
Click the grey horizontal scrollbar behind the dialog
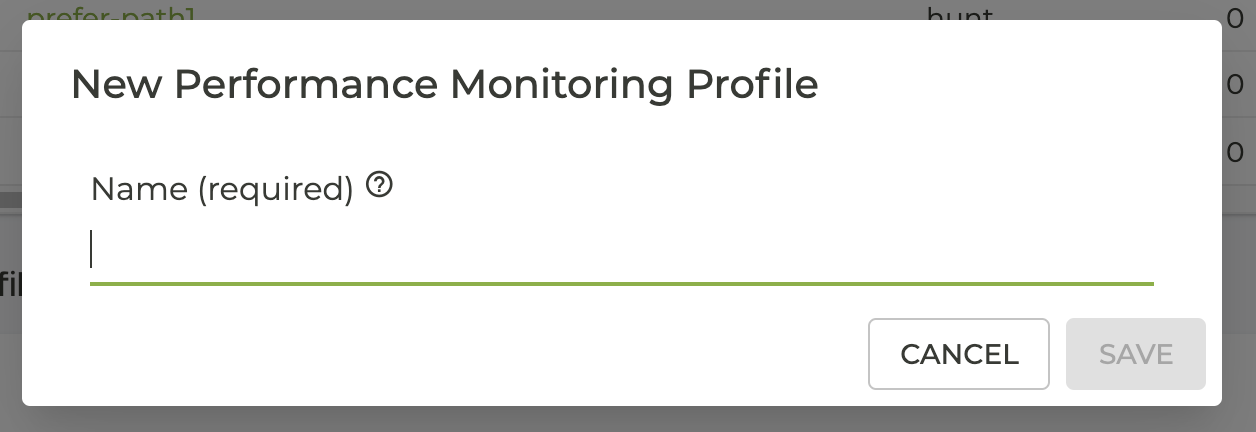coord(10,200)
